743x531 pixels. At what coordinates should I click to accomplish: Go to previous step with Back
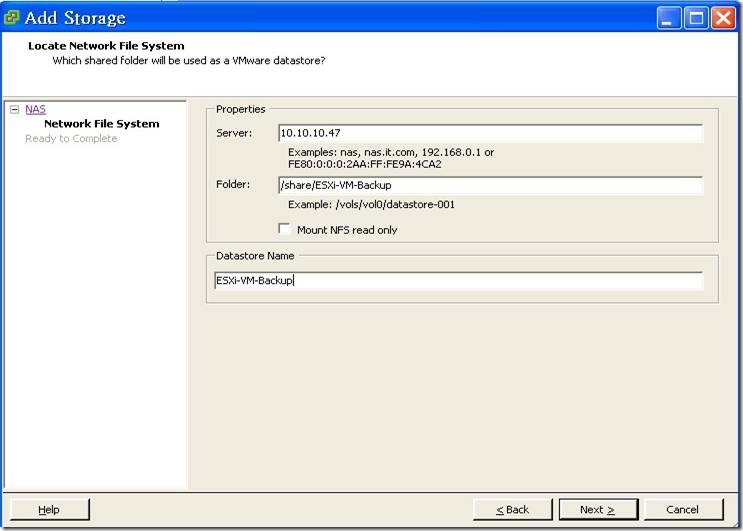[x=512, y=510]
